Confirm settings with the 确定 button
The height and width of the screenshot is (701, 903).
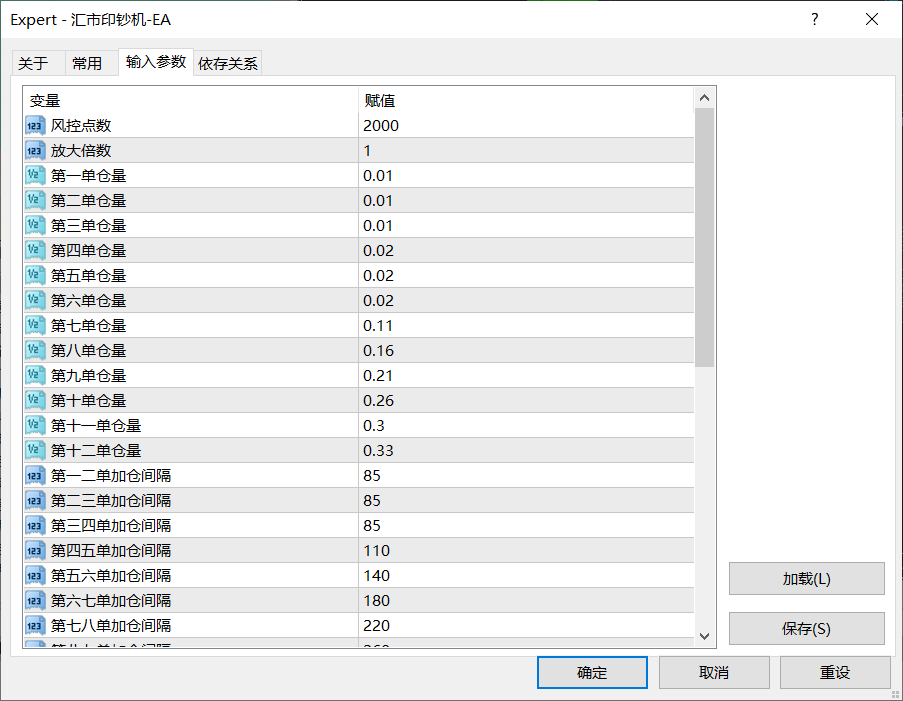592,672
